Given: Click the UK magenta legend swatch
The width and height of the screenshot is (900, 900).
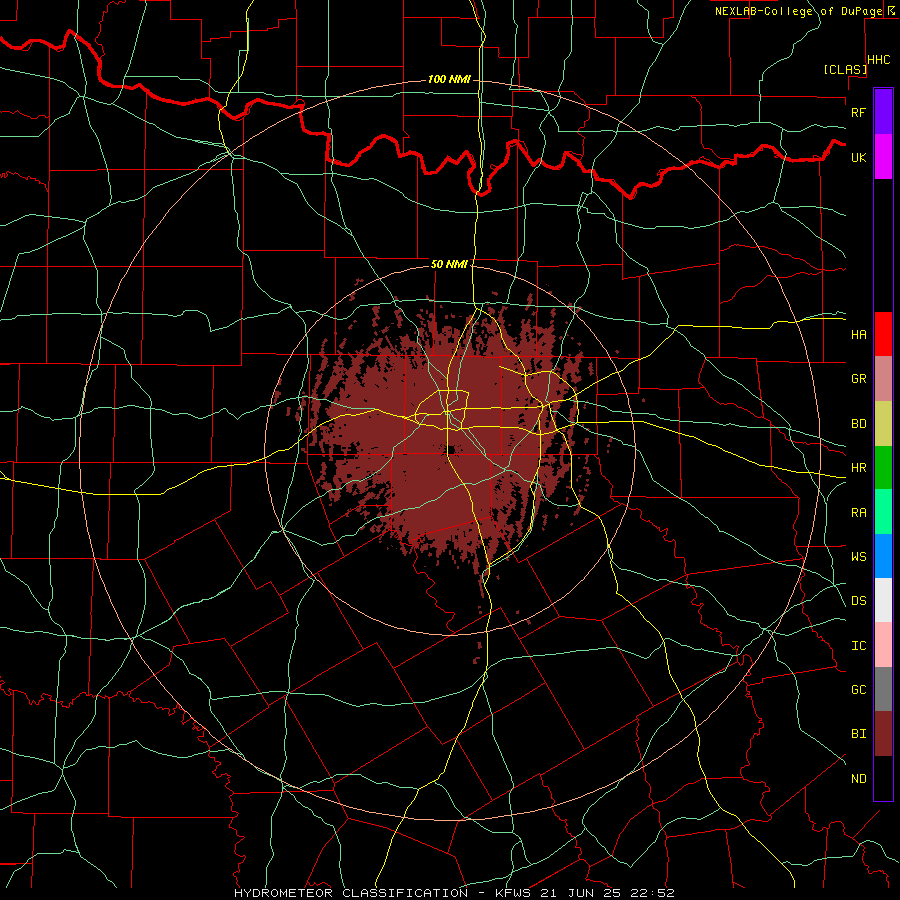Looking at the screenshot, I should [883, 157].
